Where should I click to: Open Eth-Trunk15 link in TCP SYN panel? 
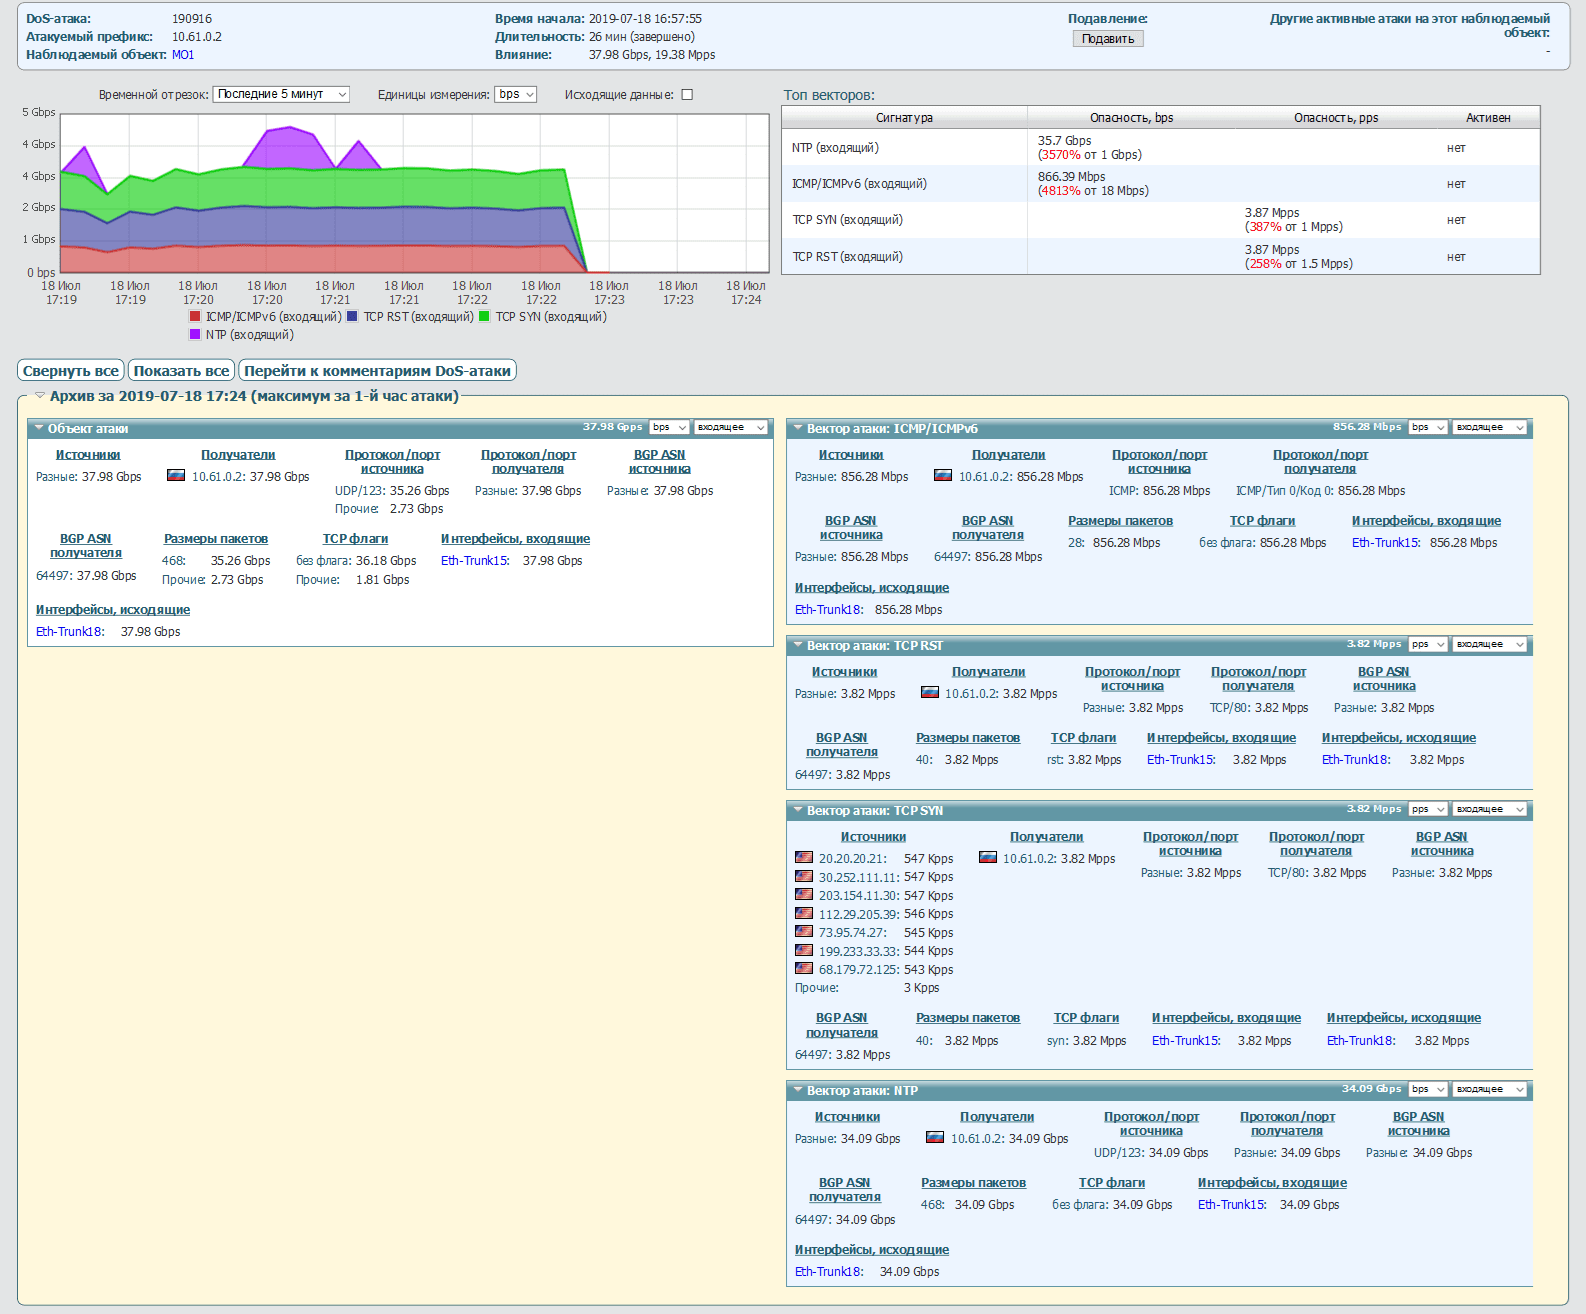point(1186,1041)
